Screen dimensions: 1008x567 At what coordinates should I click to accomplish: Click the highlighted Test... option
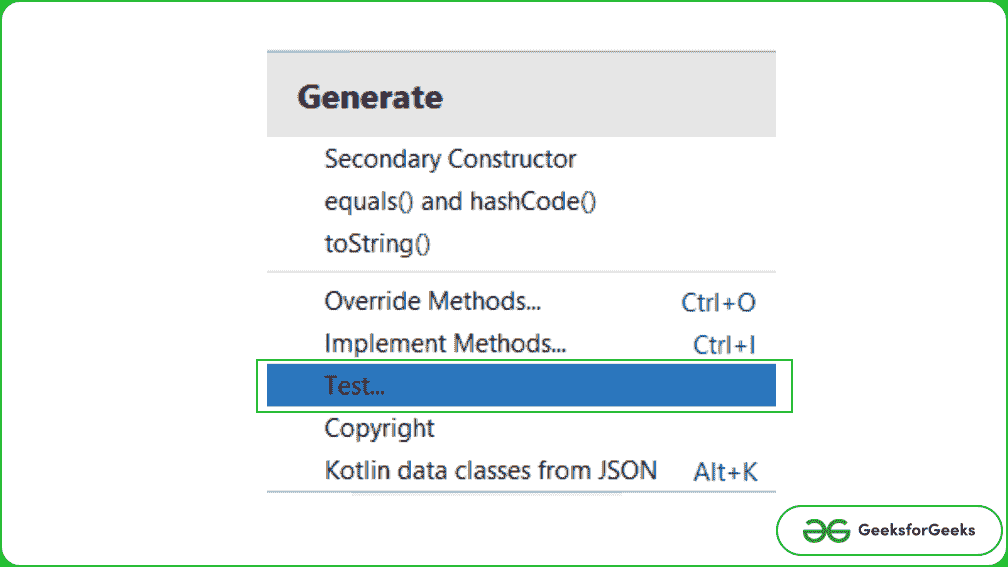(x=355, y=386)
